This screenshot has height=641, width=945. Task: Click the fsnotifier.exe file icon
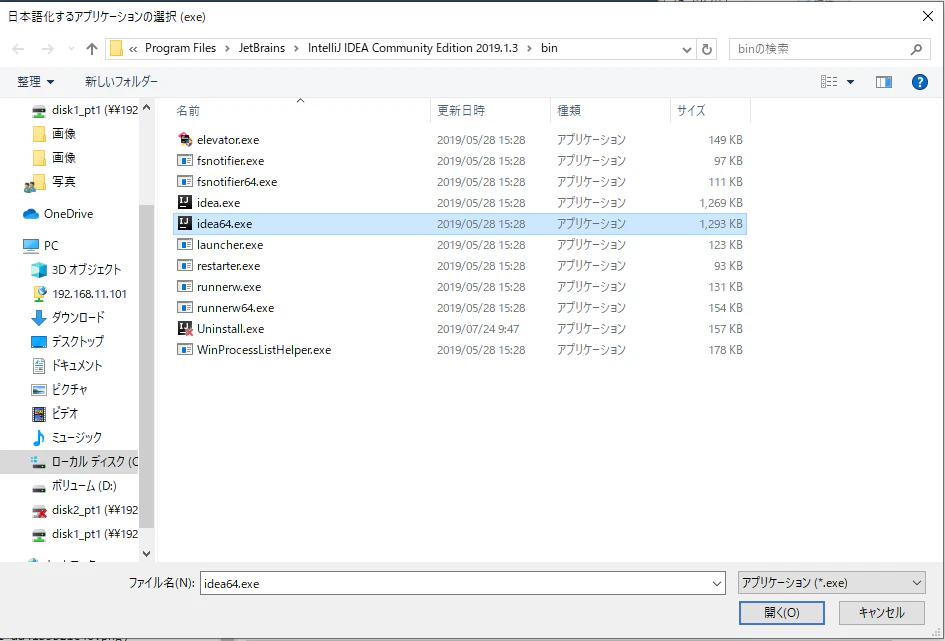point(184,161)
